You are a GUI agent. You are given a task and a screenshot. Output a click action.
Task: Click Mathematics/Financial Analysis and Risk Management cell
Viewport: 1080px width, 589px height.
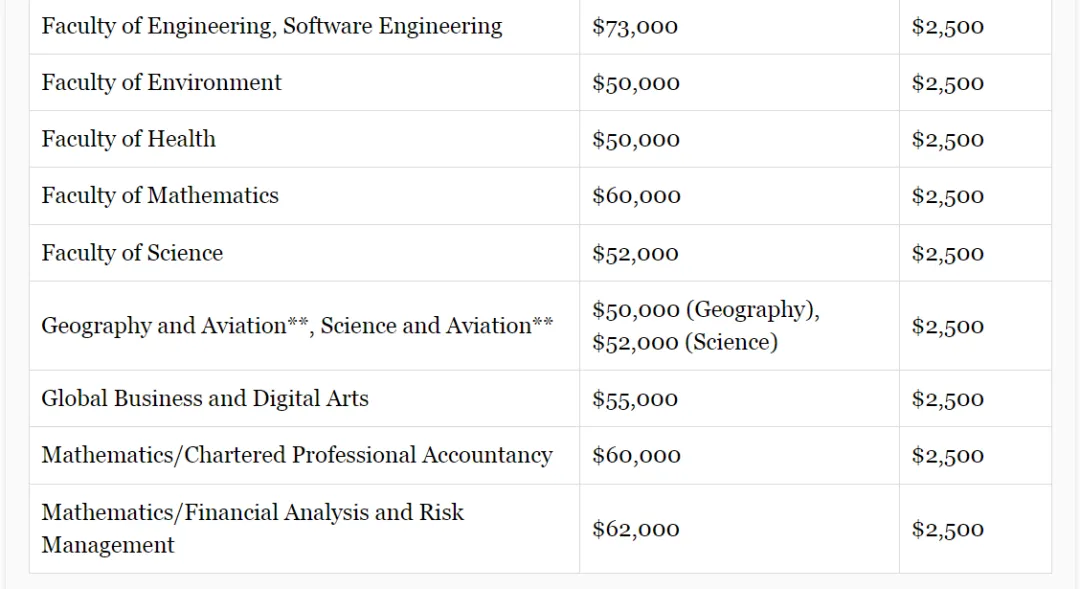pos(304,529)
